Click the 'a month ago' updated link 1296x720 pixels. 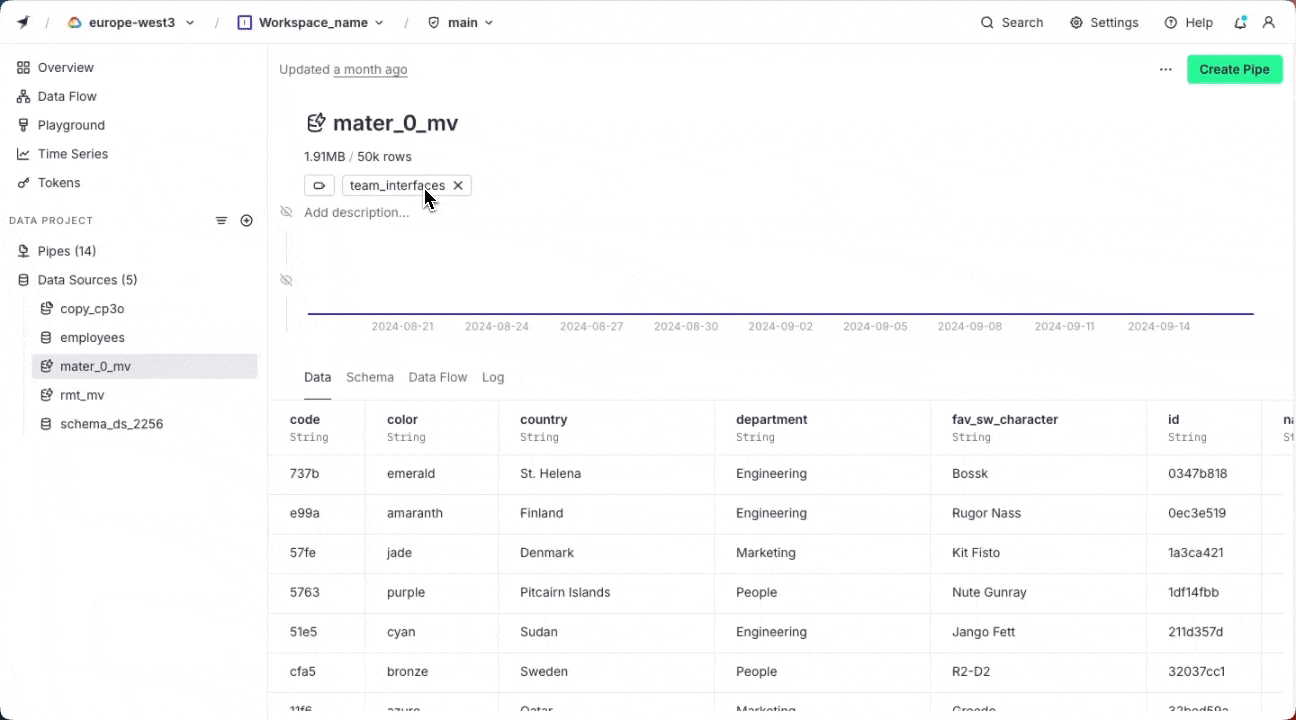[x=370, y=70]
